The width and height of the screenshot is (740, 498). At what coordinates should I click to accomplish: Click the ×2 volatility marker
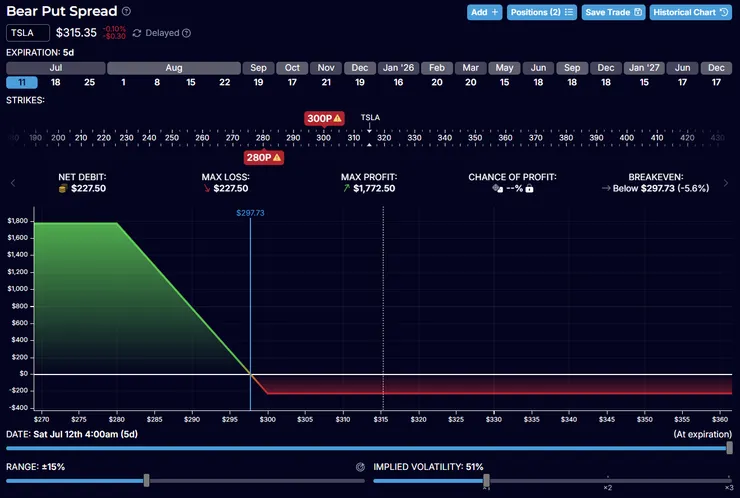tap(607, 488)
